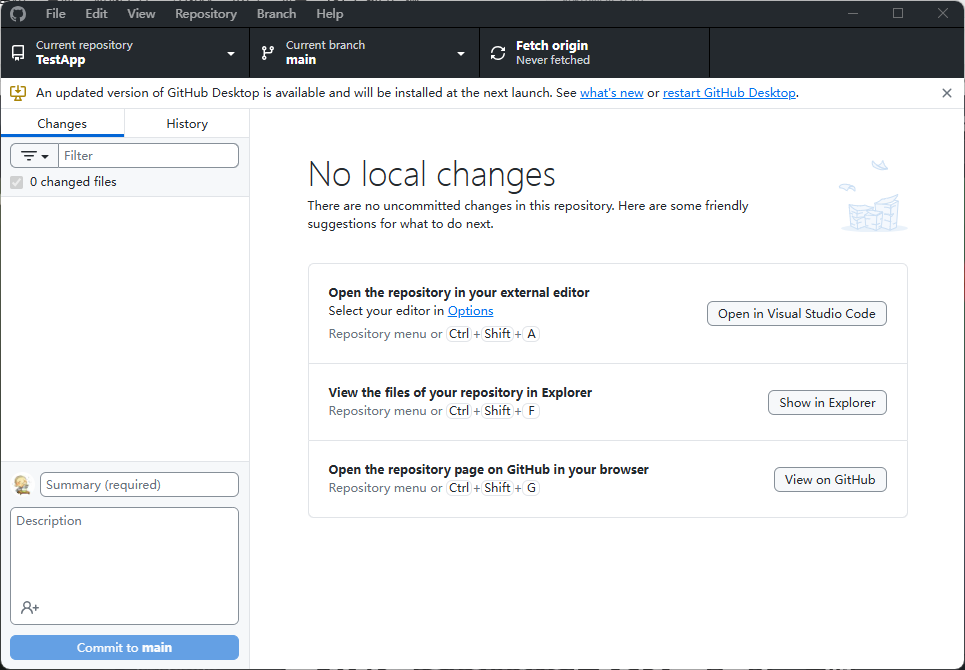Expand the Current repository dropdown arrow
The image size is (965, 670).
pos(231,54)
